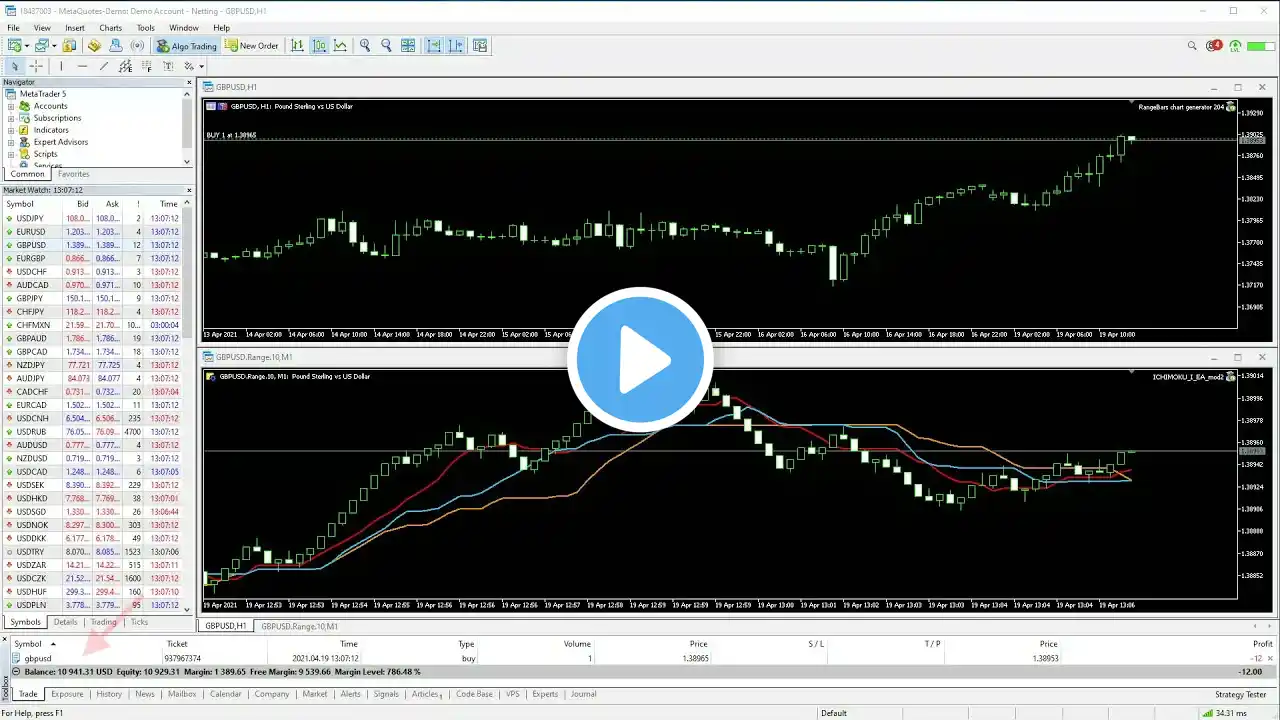
Task: Select USDJPY row in Market Watch
Action: [x=94, y=218]
